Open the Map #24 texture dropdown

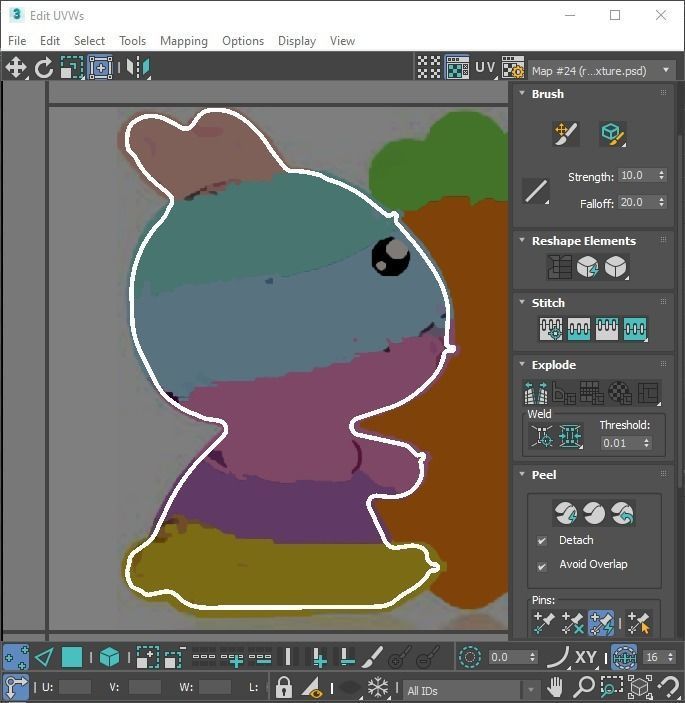click(601, 71)
